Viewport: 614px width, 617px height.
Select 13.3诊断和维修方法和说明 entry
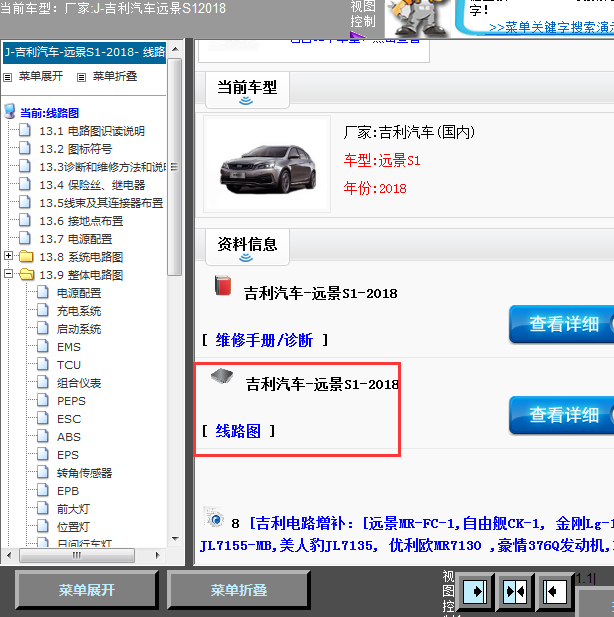(x=102, y=167)
